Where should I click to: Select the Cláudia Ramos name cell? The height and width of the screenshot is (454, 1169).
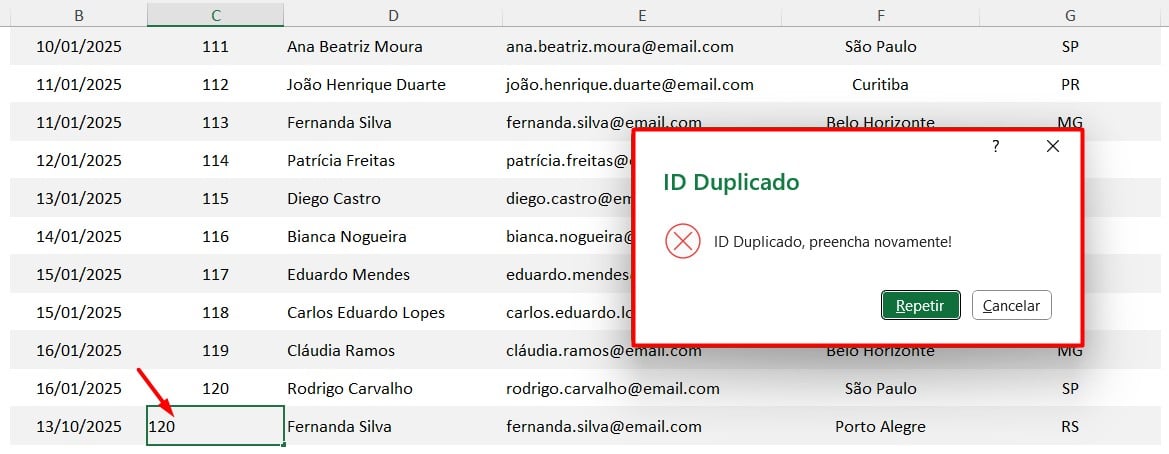tap(393, 350)
